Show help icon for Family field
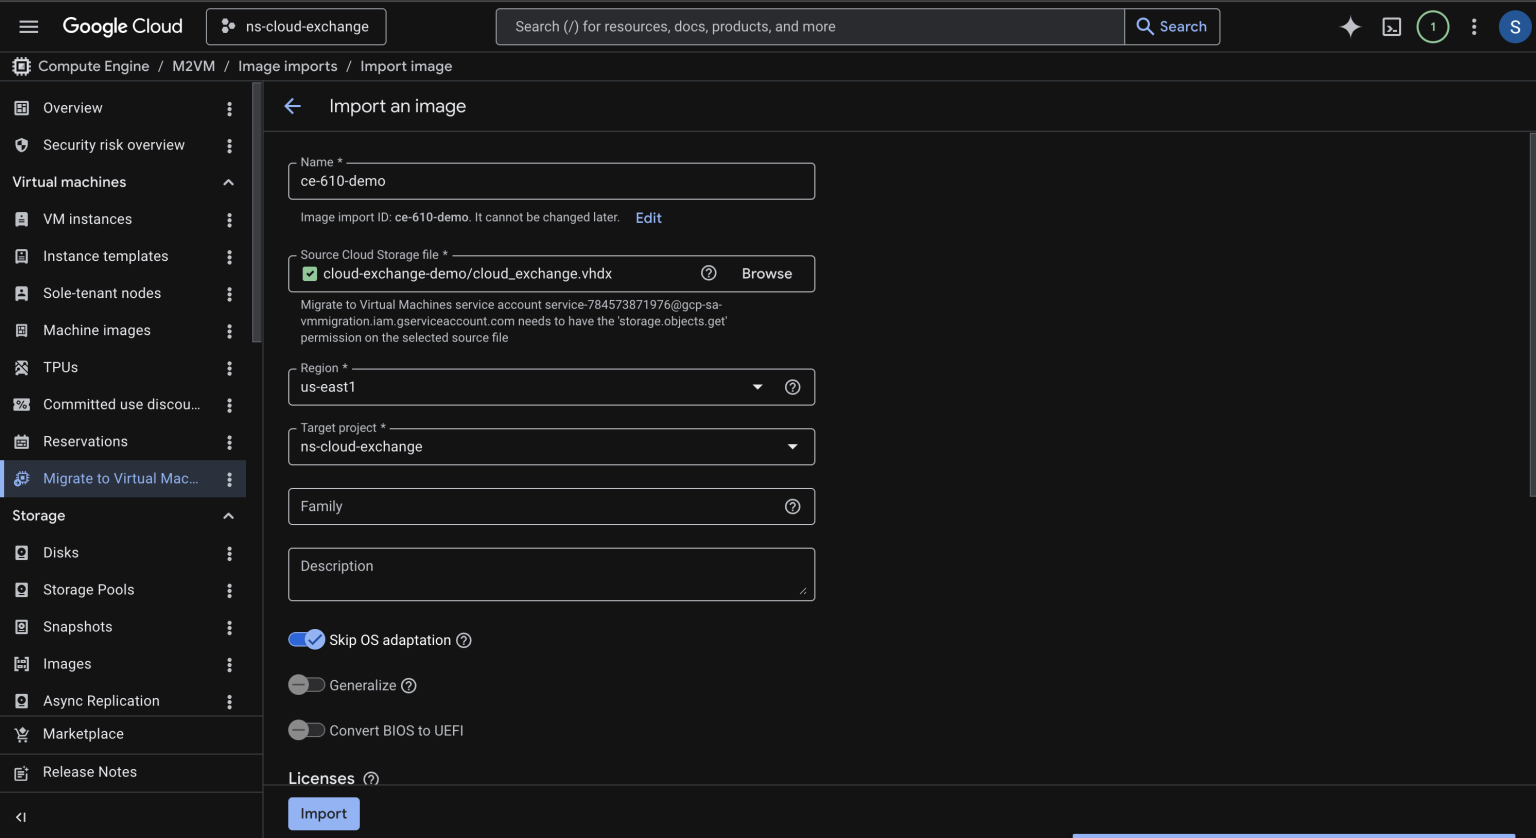This screenshot has width=1536, height=838. pyautogui.click(x=793, y=507)
